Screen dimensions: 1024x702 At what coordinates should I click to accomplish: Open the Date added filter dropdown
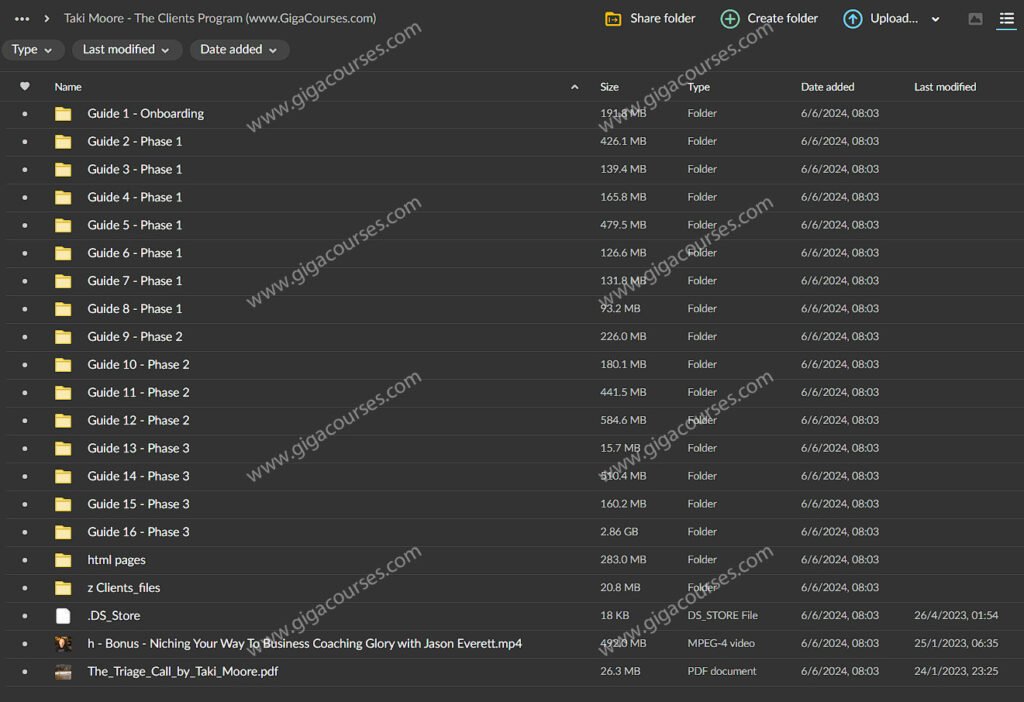pos(239,50)
